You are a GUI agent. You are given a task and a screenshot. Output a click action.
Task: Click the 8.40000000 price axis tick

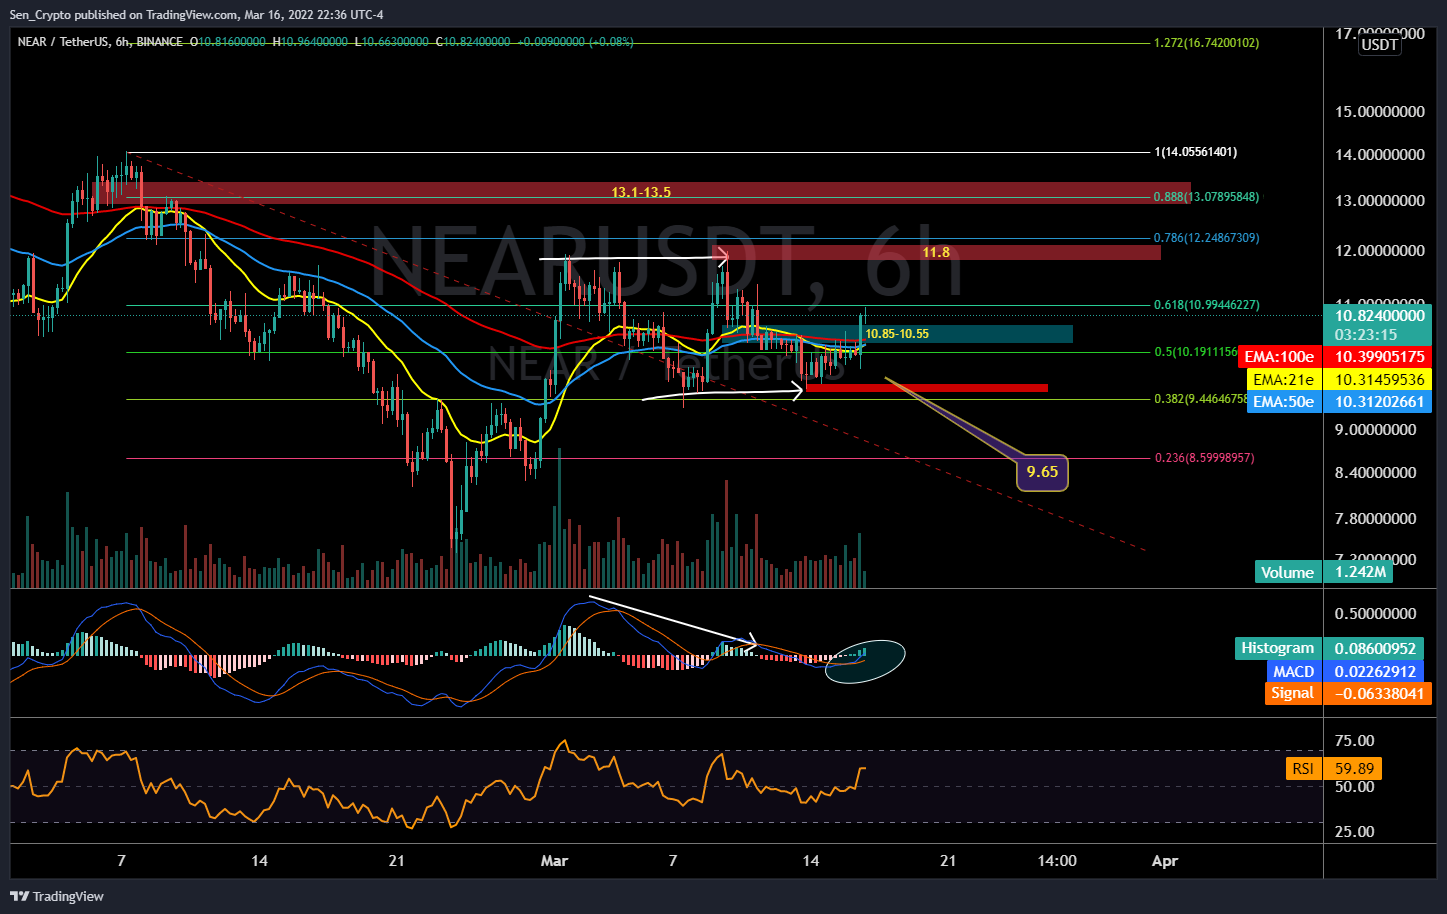pyautogui.click(x=1376, y=473)
